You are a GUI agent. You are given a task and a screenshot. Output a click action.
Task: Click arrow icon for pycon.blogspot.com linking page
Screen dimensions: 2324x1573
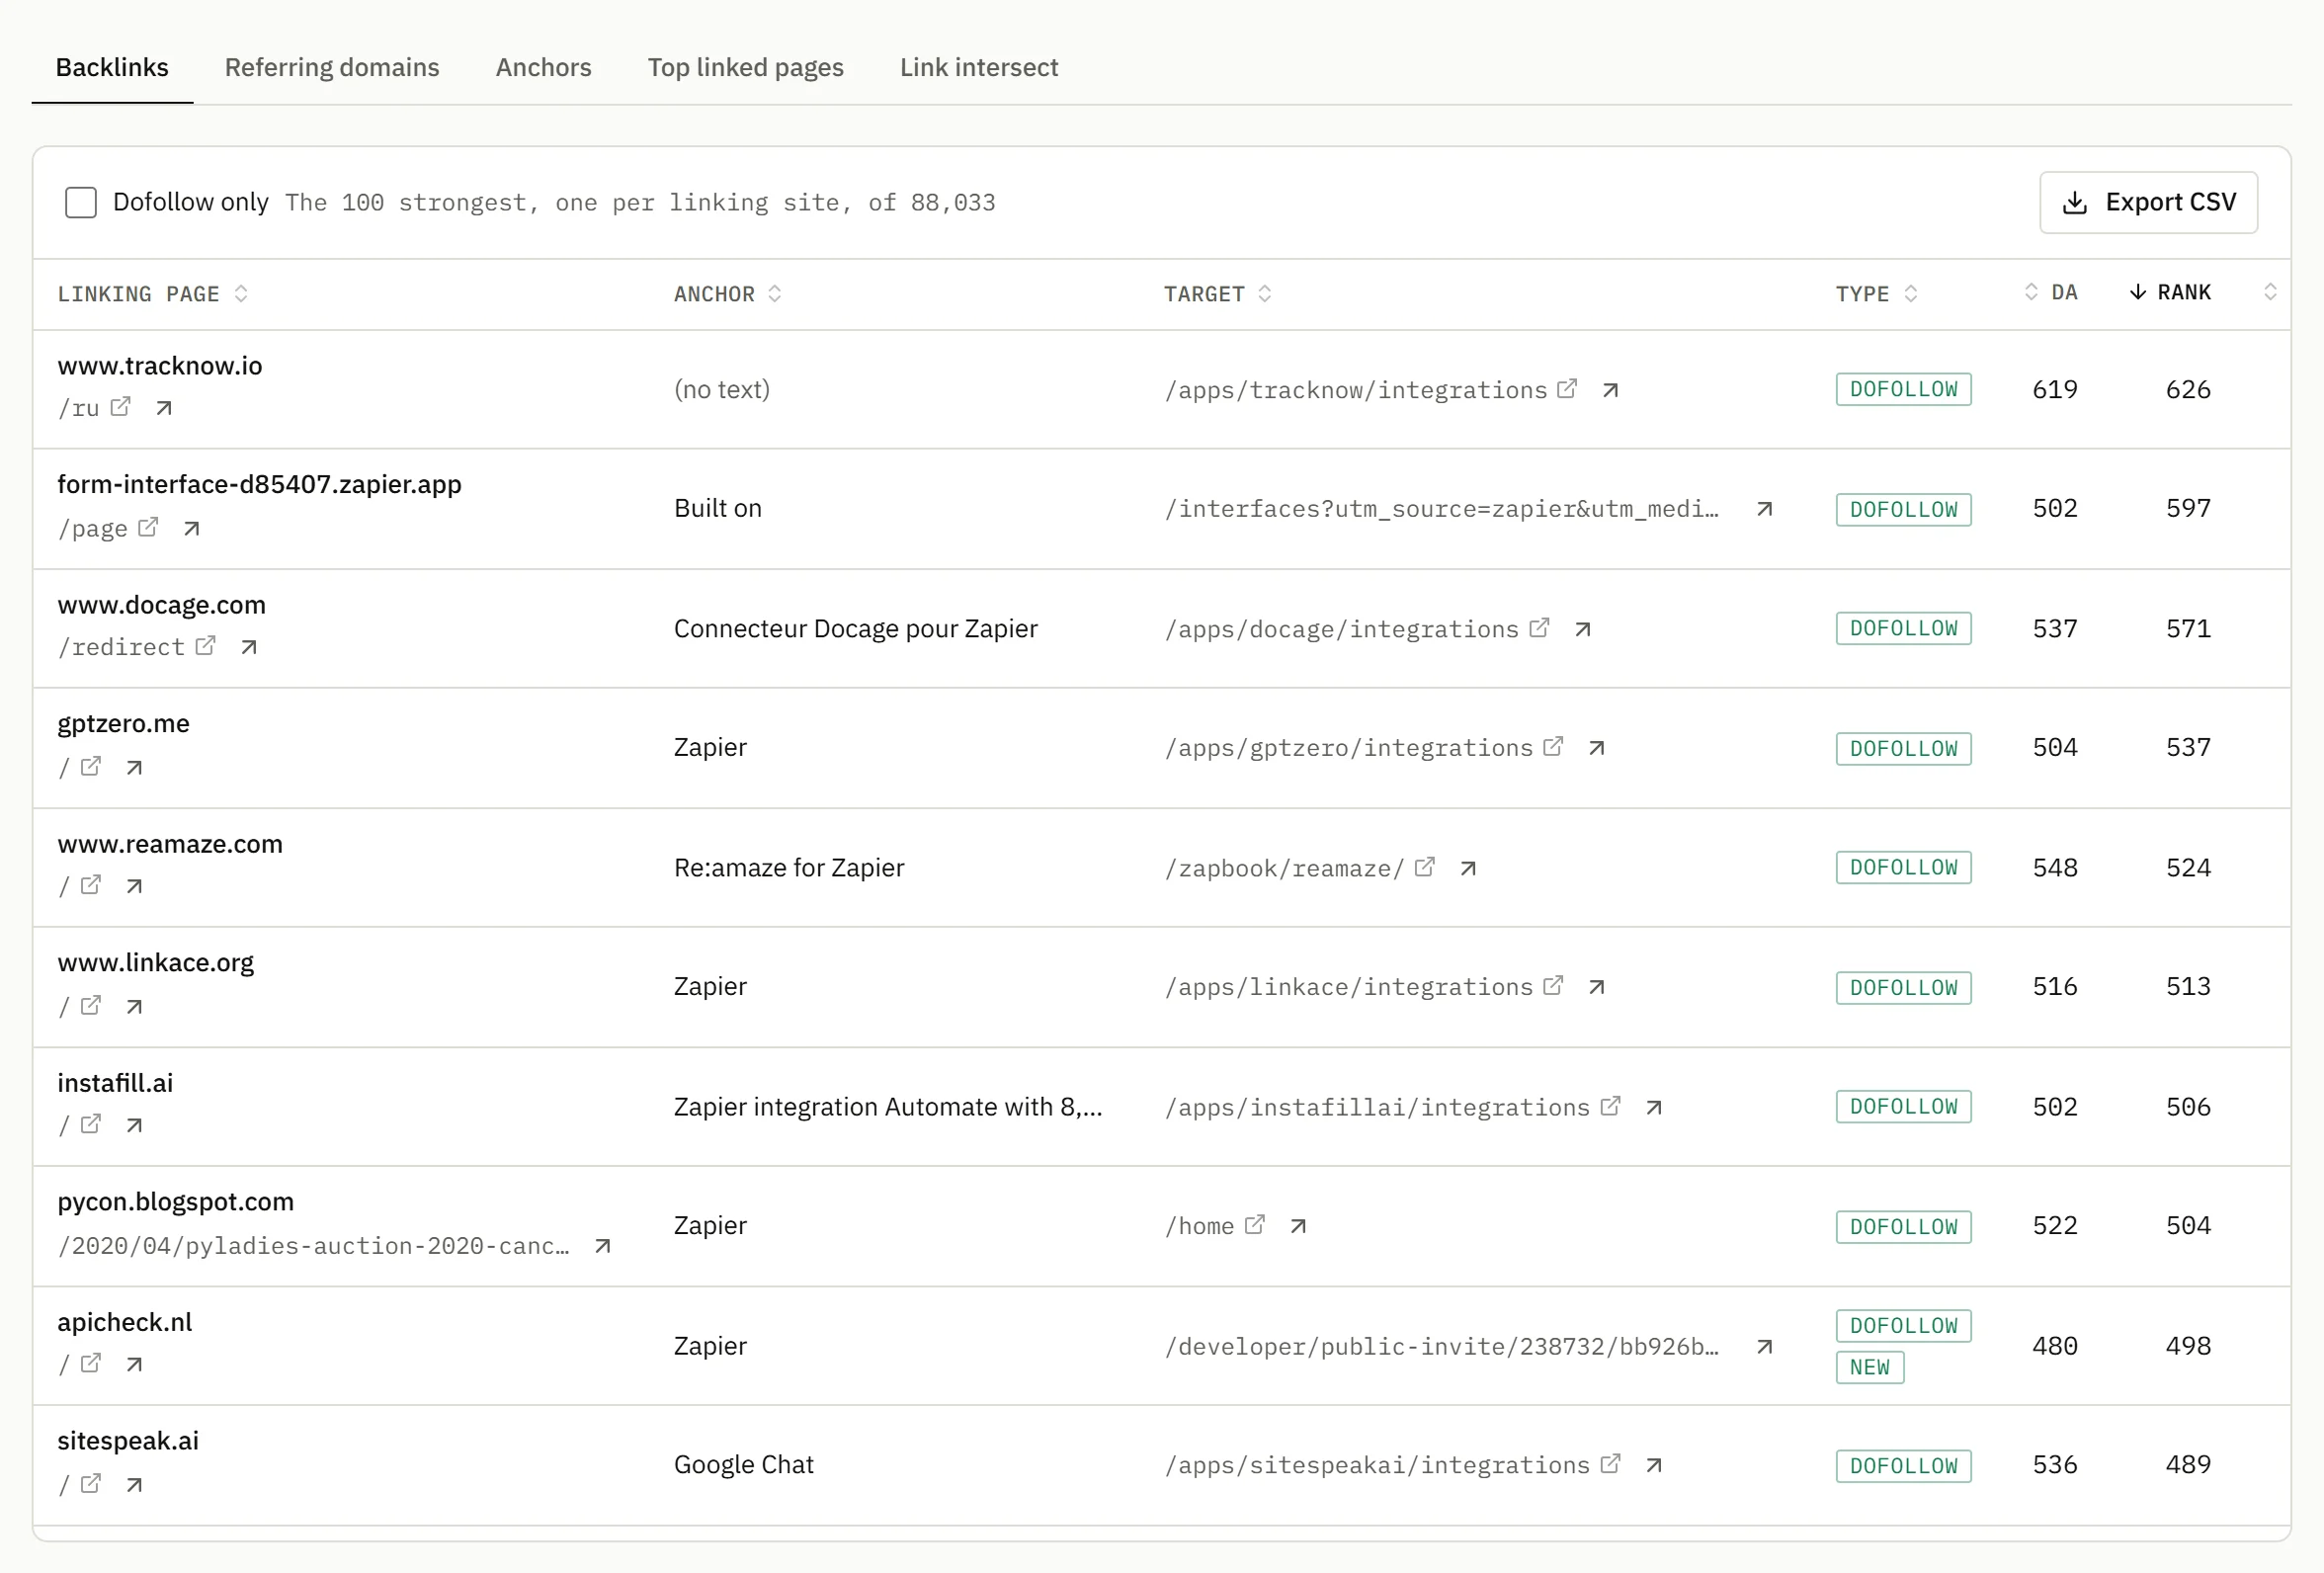click(x=602, y=1246)
